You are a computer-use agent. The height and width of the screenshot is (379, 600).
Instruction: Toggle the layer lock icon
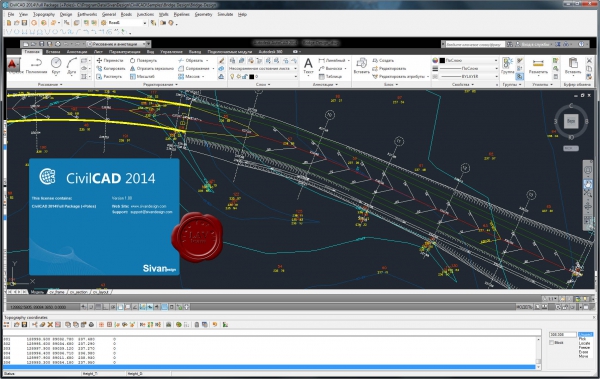245,77
